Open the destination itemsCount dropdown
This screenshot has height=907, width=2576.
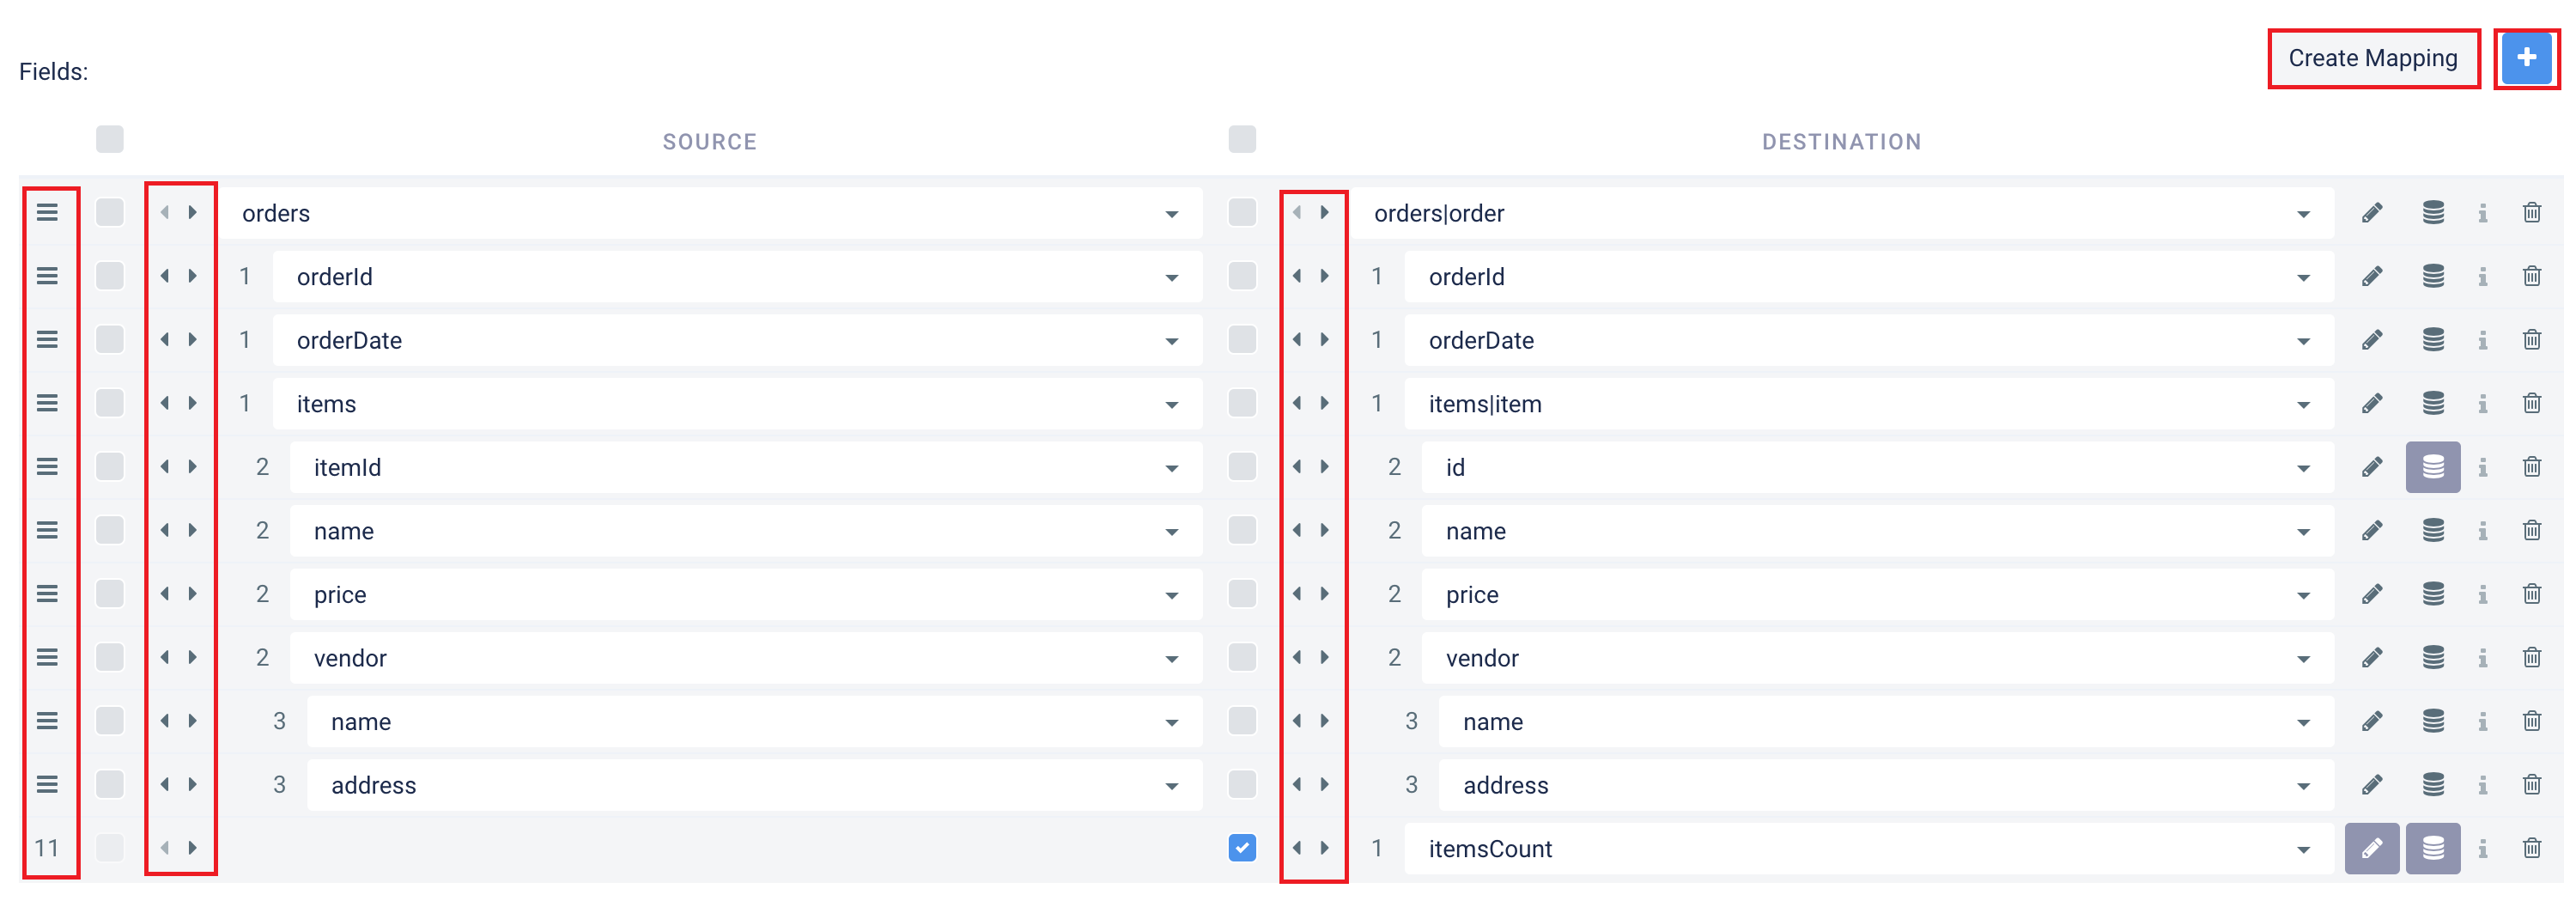tap(1867, 848)
